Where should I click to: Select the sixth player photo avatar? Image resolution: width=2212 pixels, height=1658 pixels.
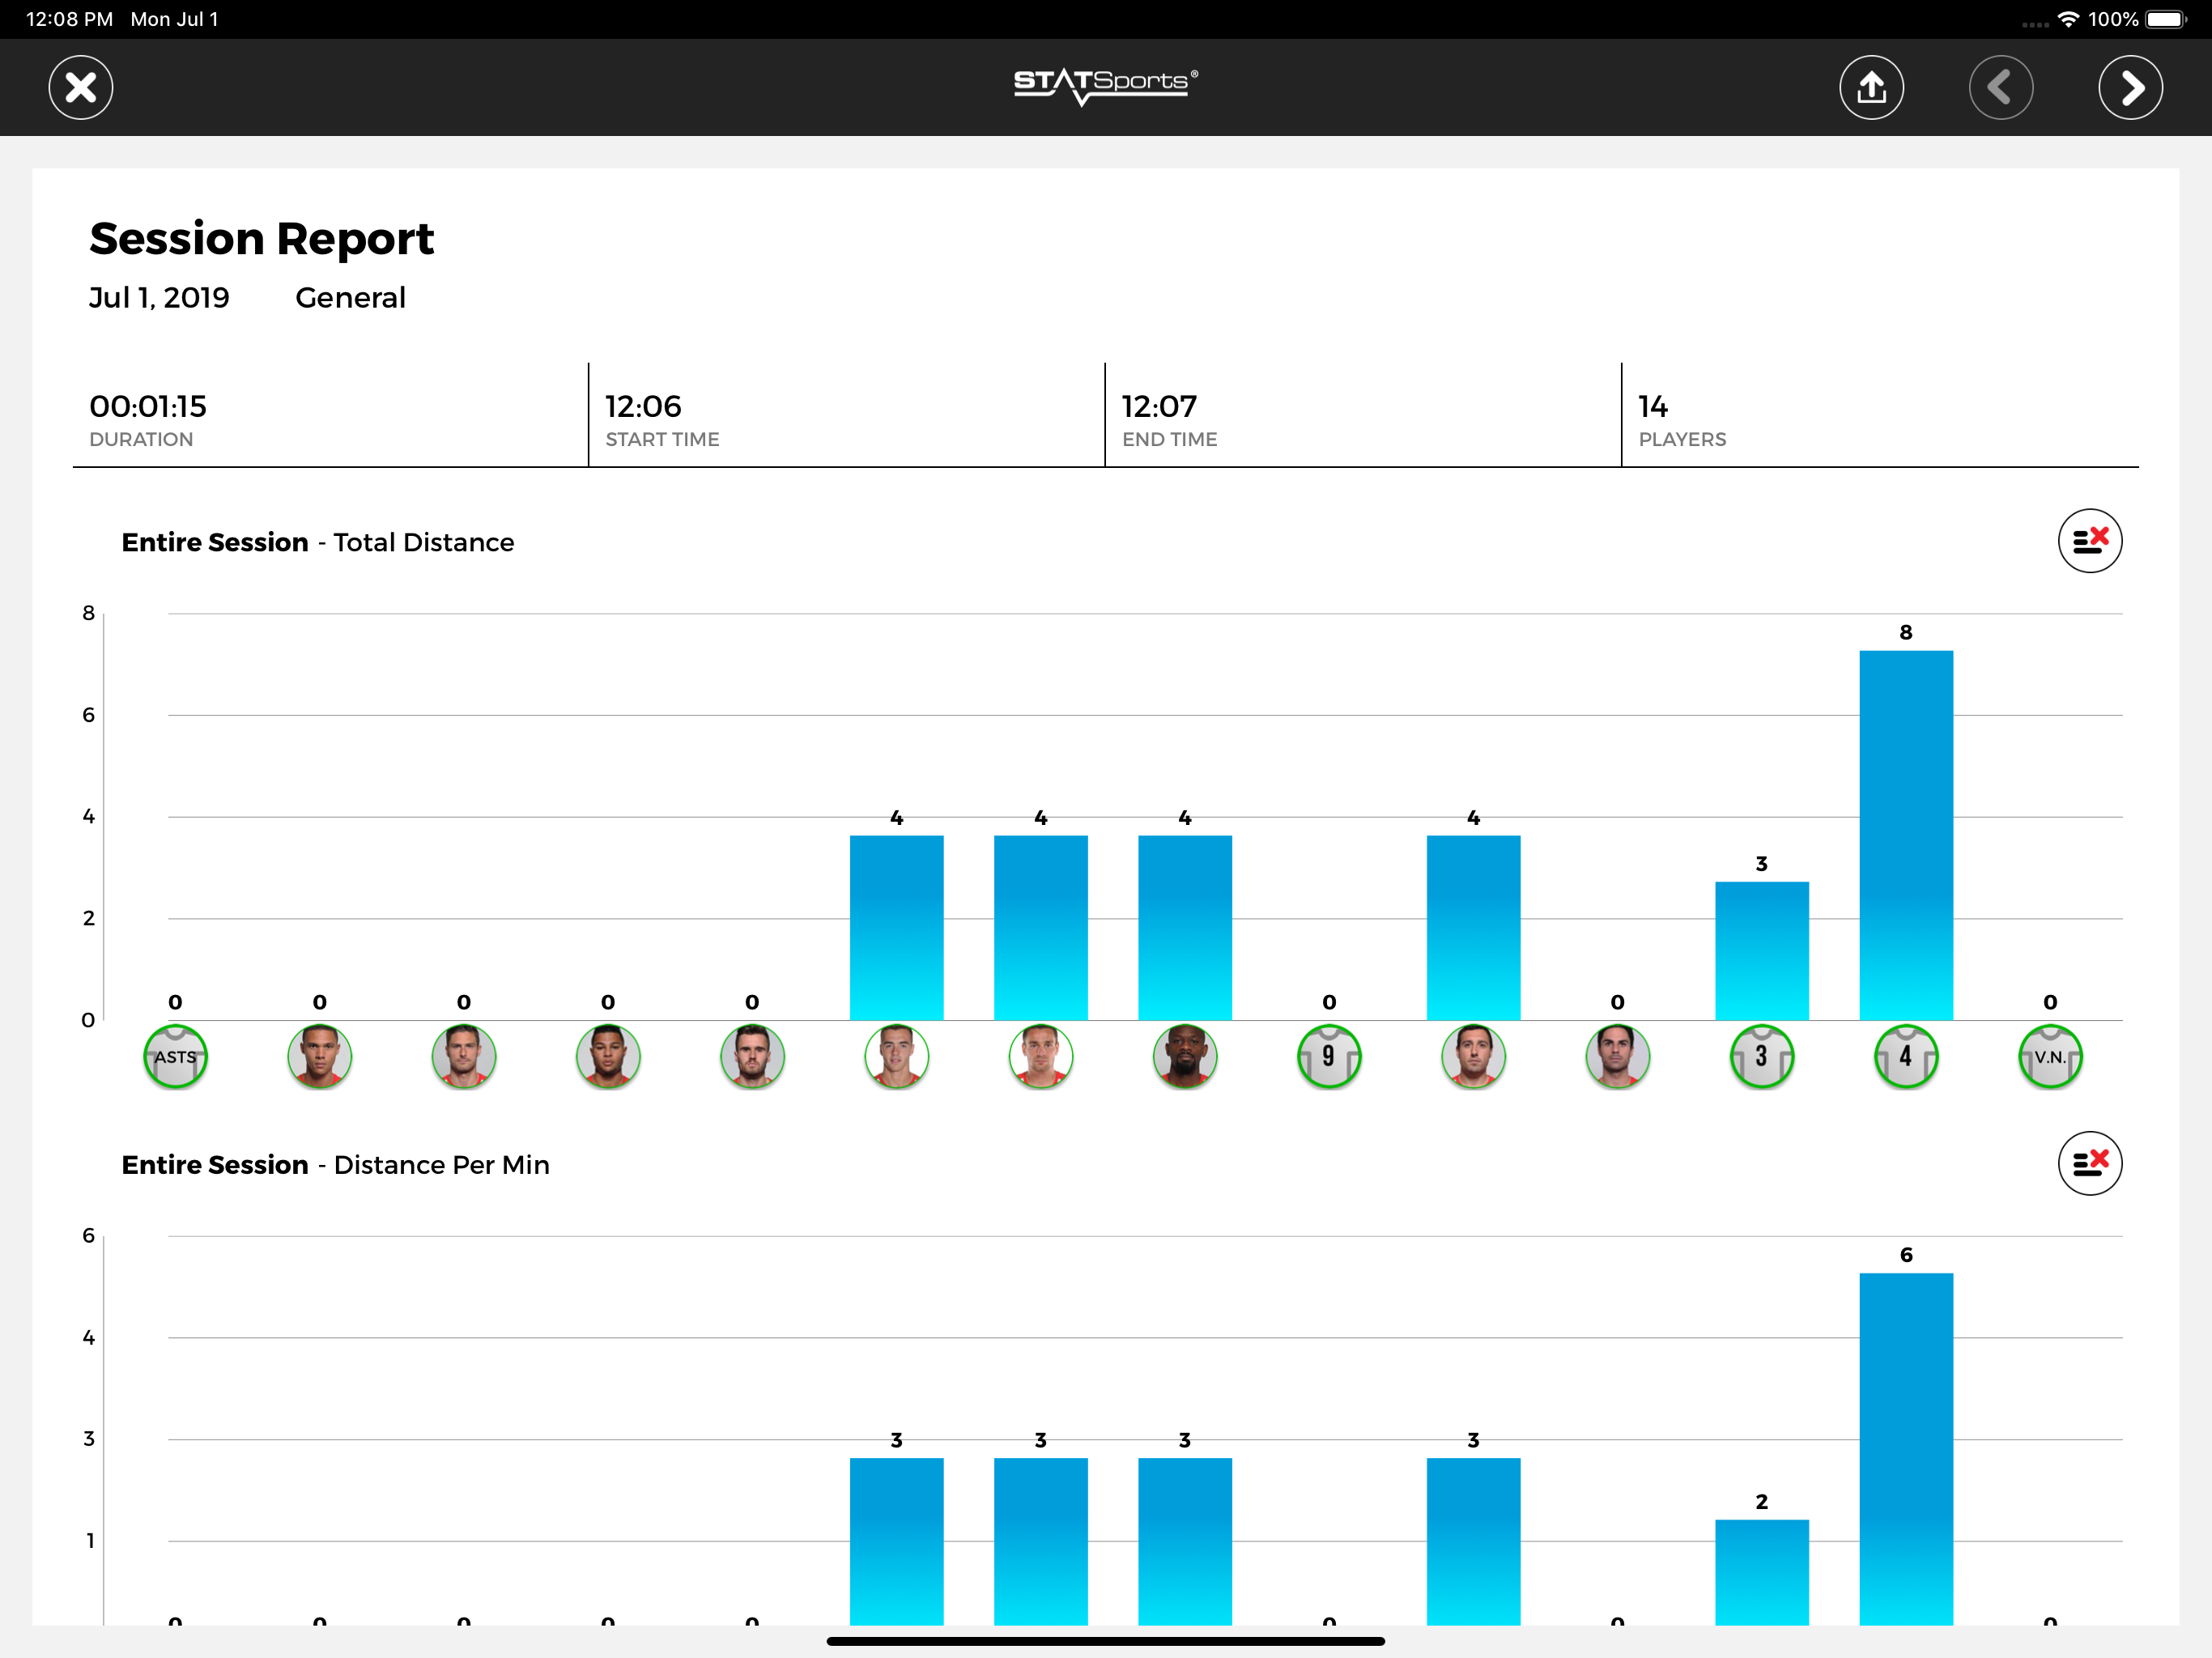pos(896,1057)
